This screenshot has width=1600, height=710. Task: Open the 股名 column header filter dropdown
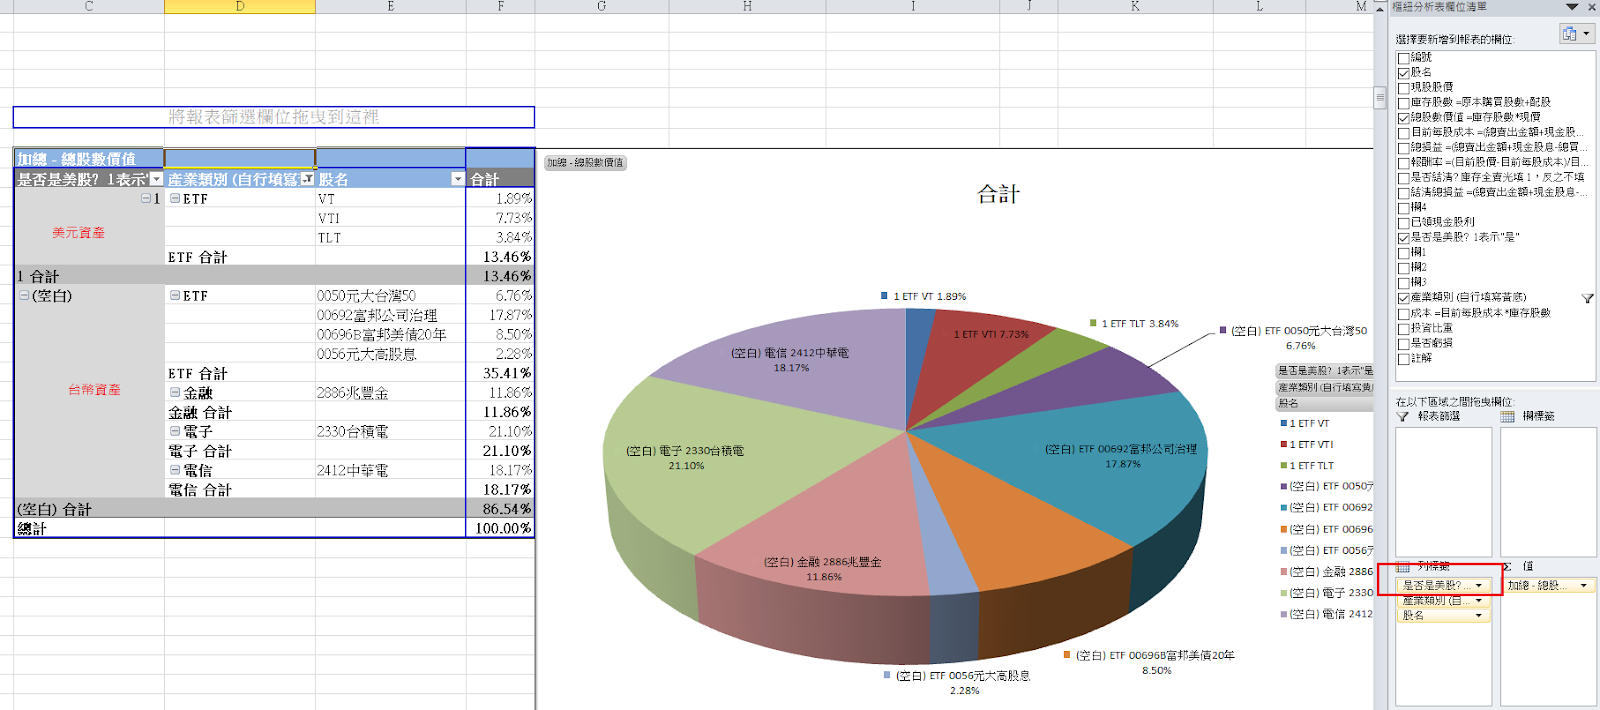pyautogui.click(x=458, y=179)
